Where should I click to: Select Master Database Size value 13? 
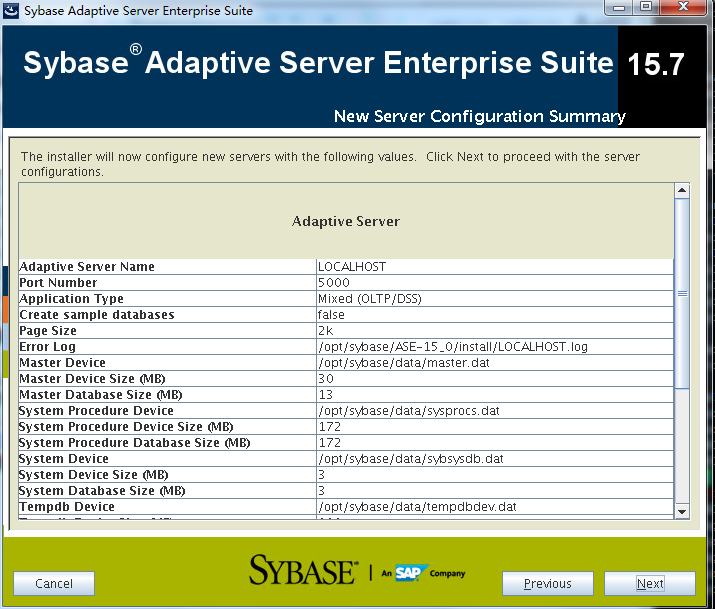(x=326, y=394)
